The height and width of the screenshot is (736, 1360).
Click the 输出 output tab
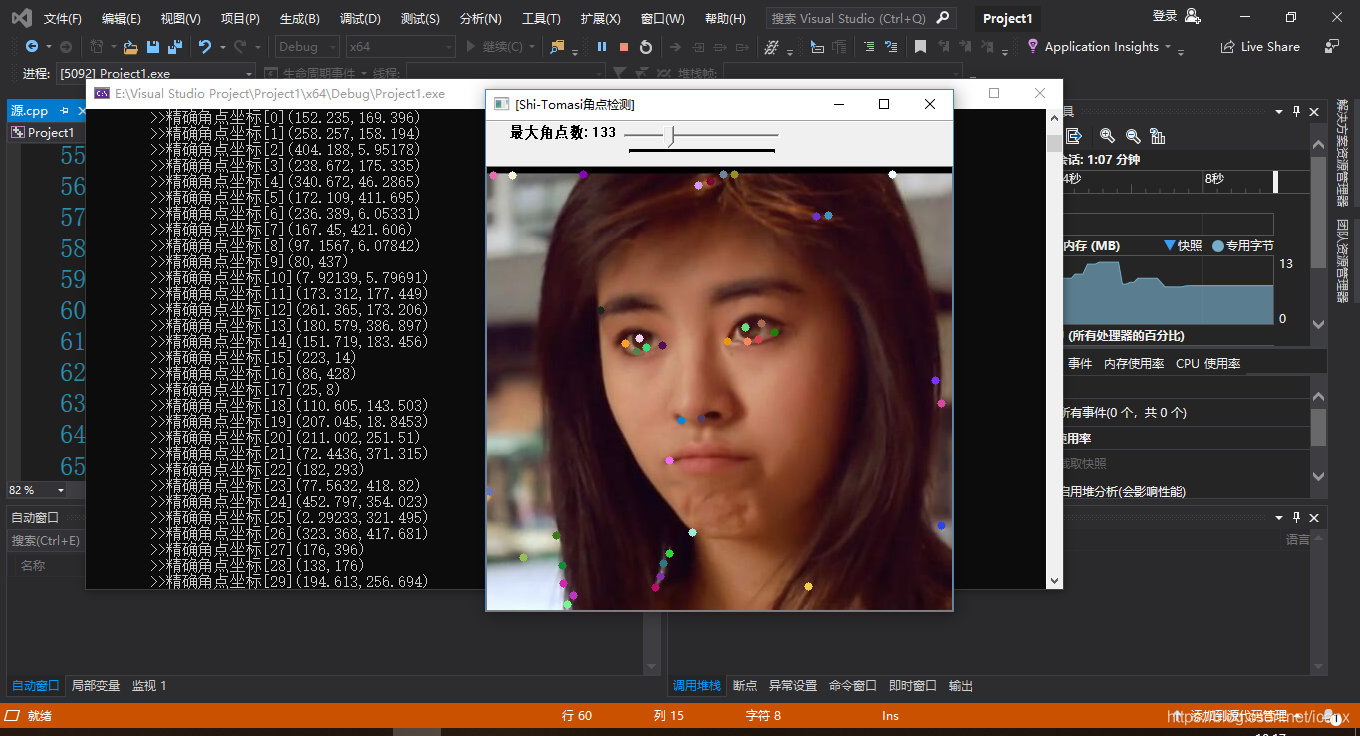click(x=961, y=685)
